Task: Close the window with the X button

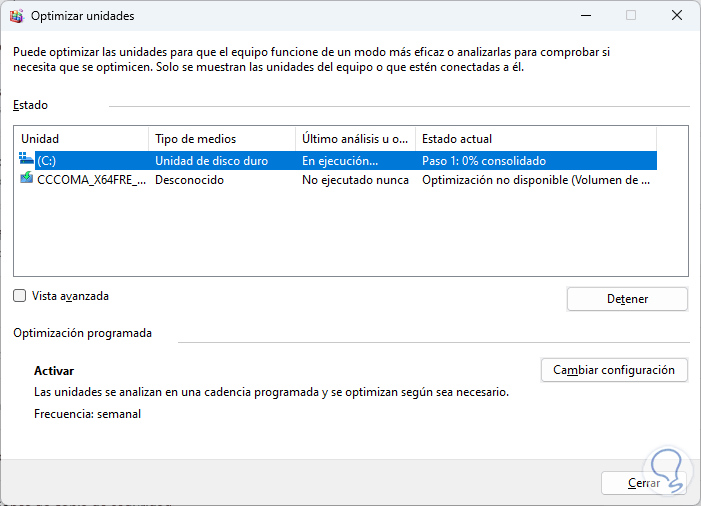Action: pos(676,16)
